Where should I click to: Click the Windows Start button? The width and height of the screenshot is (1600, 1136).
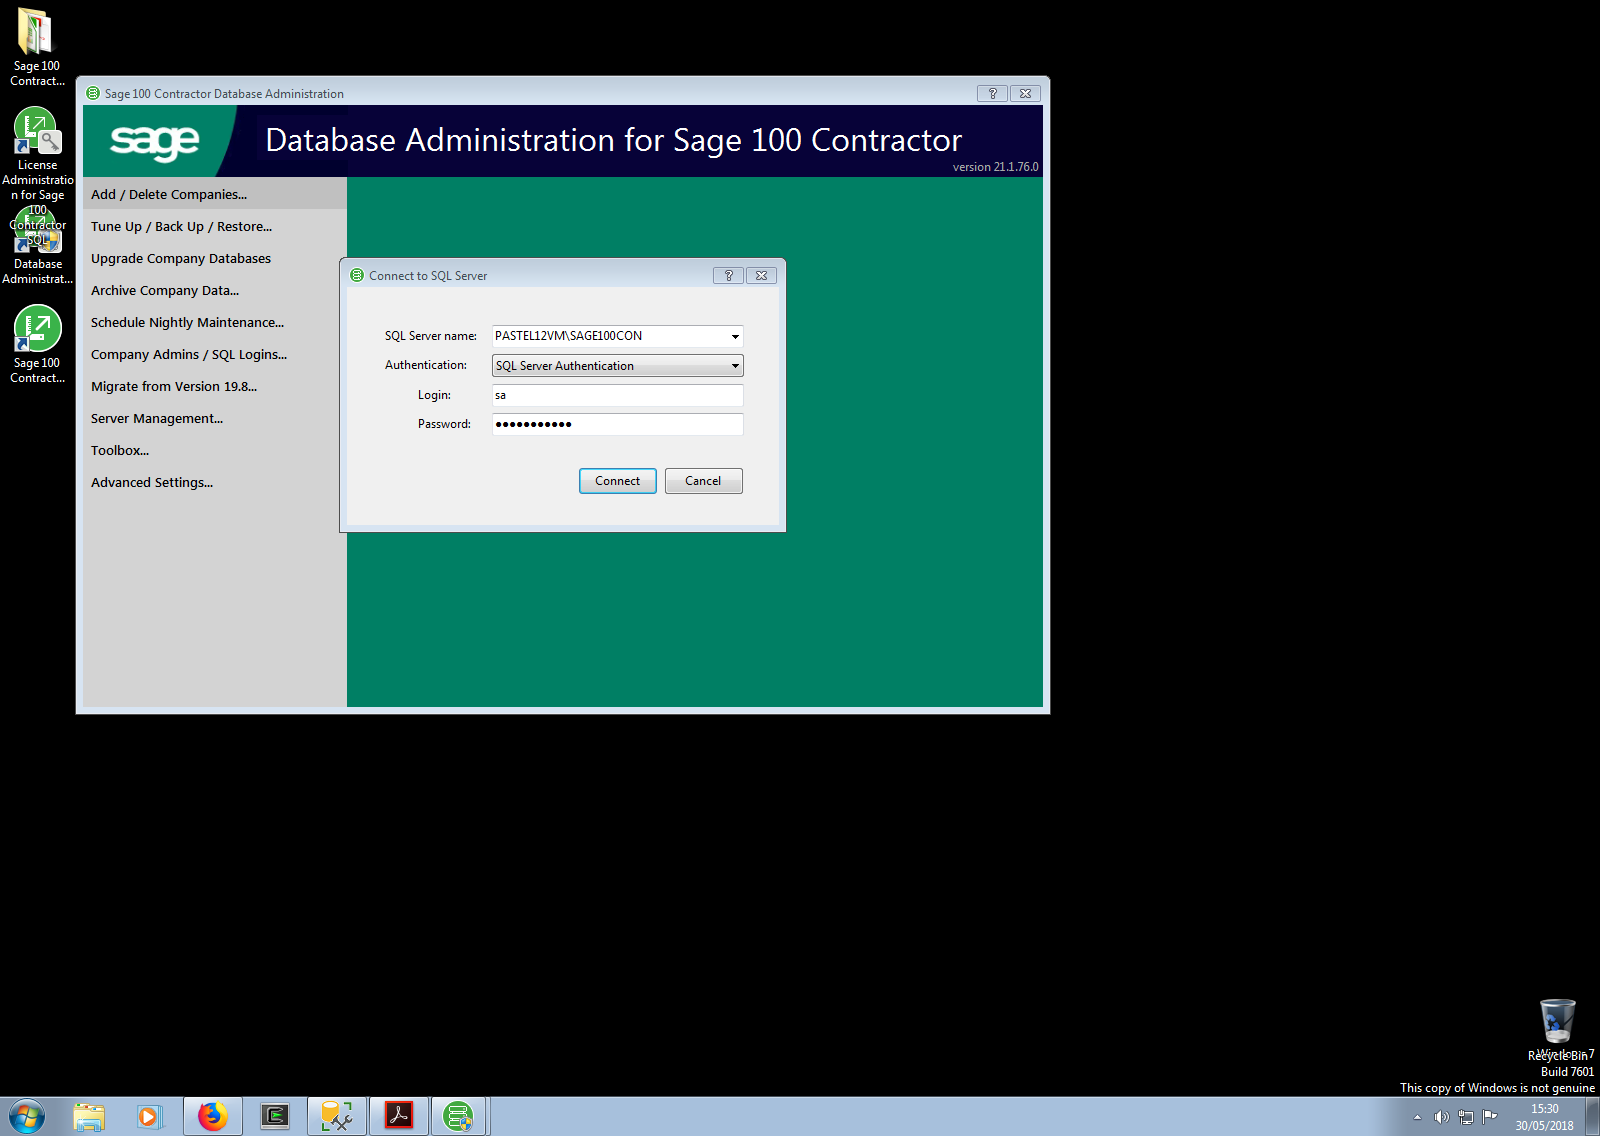point(27,1116)
